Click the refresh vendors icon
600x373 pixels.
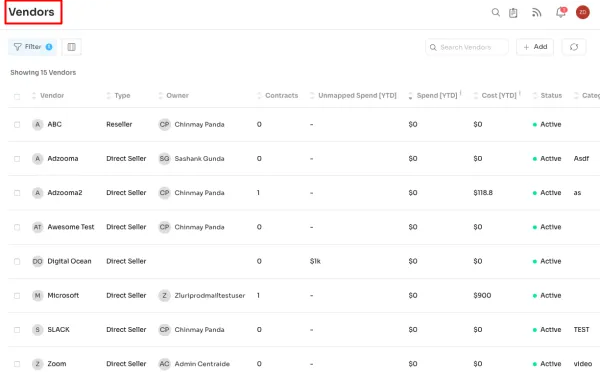coord(574,47)
